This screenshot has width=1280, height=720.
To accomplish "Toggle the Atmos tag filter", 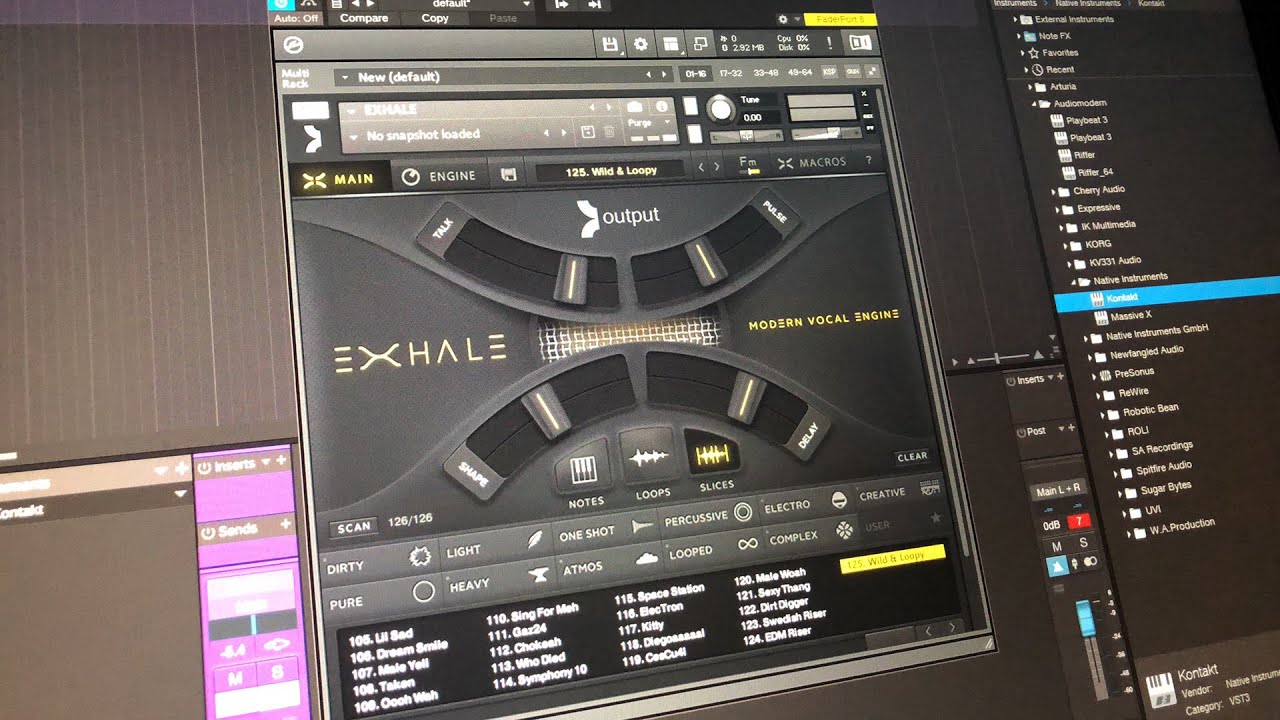I will coord(608,563).
